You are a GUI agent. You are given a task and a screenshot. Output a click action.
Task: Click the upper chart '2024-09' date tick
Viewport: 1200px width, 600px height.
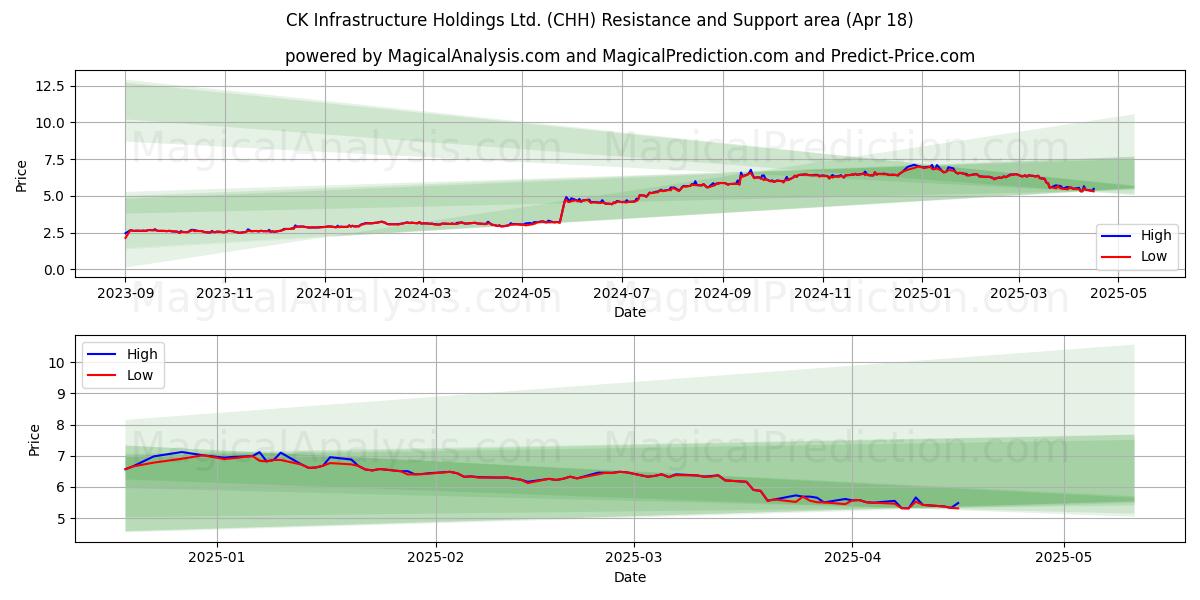[723, 294]
